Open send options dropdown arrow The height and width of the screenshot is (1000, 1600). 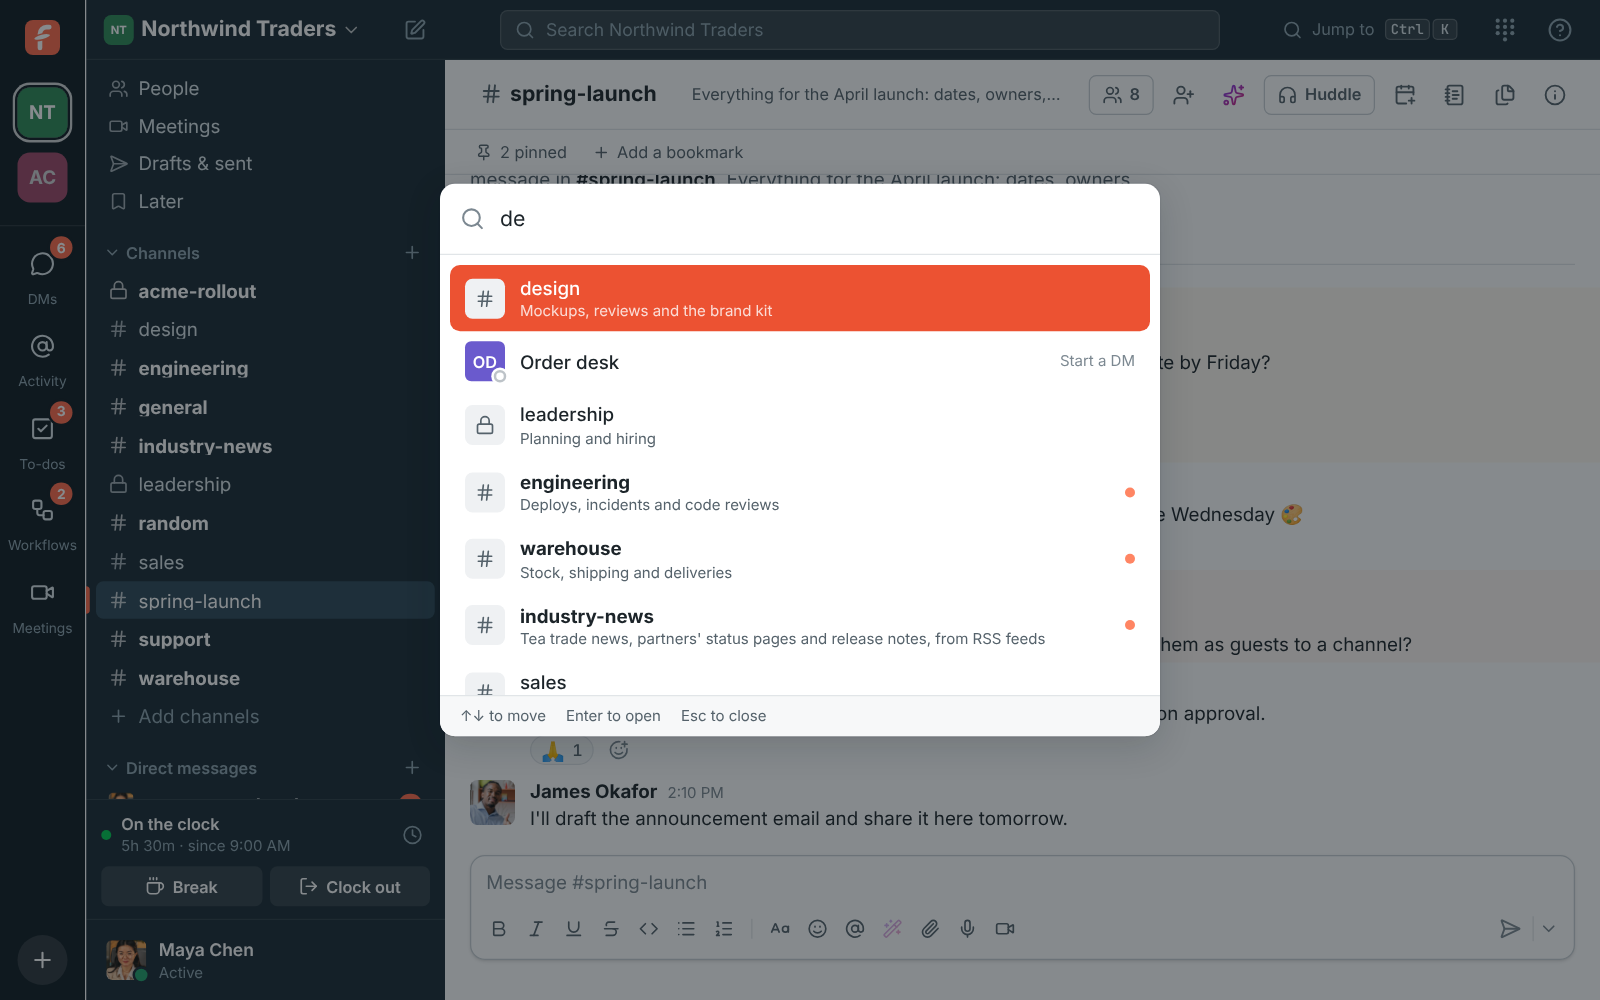coord(1548,929)
